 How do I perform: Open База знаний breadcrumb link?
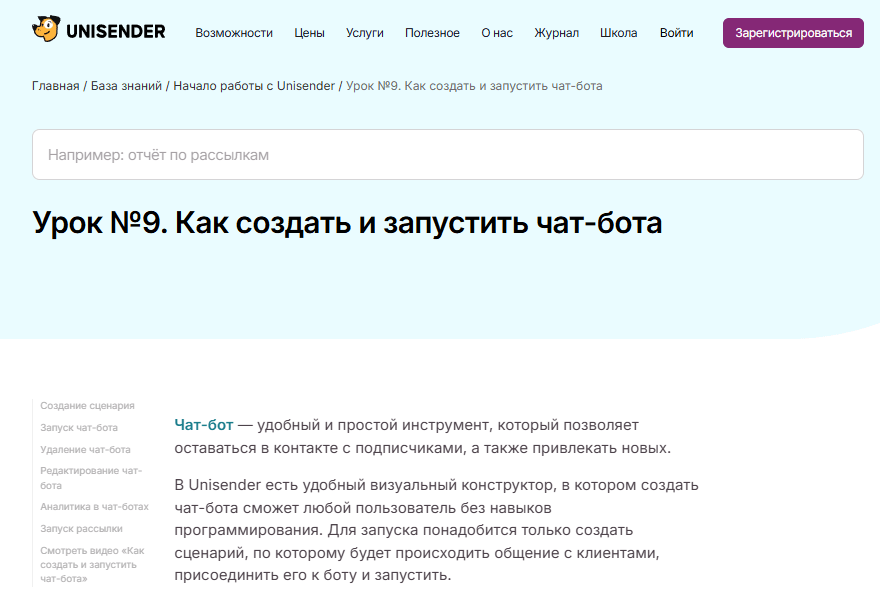coord(126,86)
